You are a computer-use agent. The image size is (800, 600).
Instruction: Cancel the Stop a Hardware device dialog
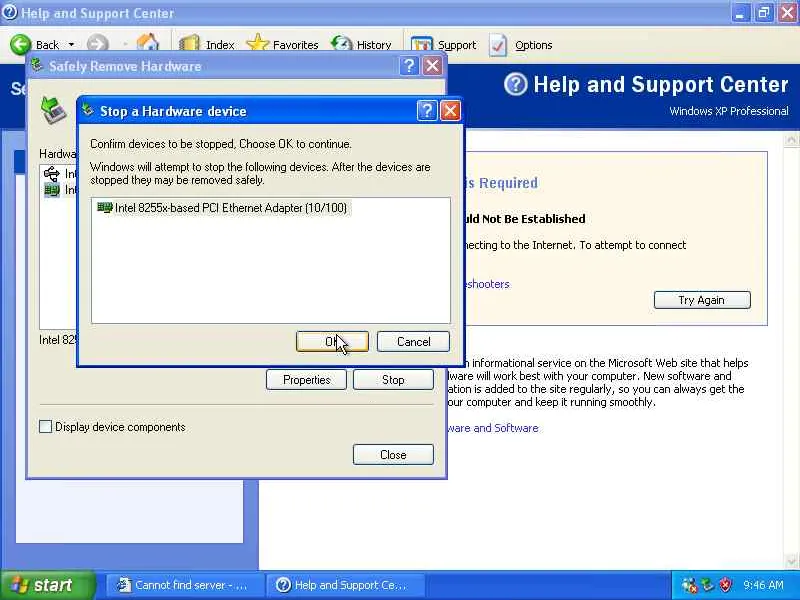coord(413,341)
